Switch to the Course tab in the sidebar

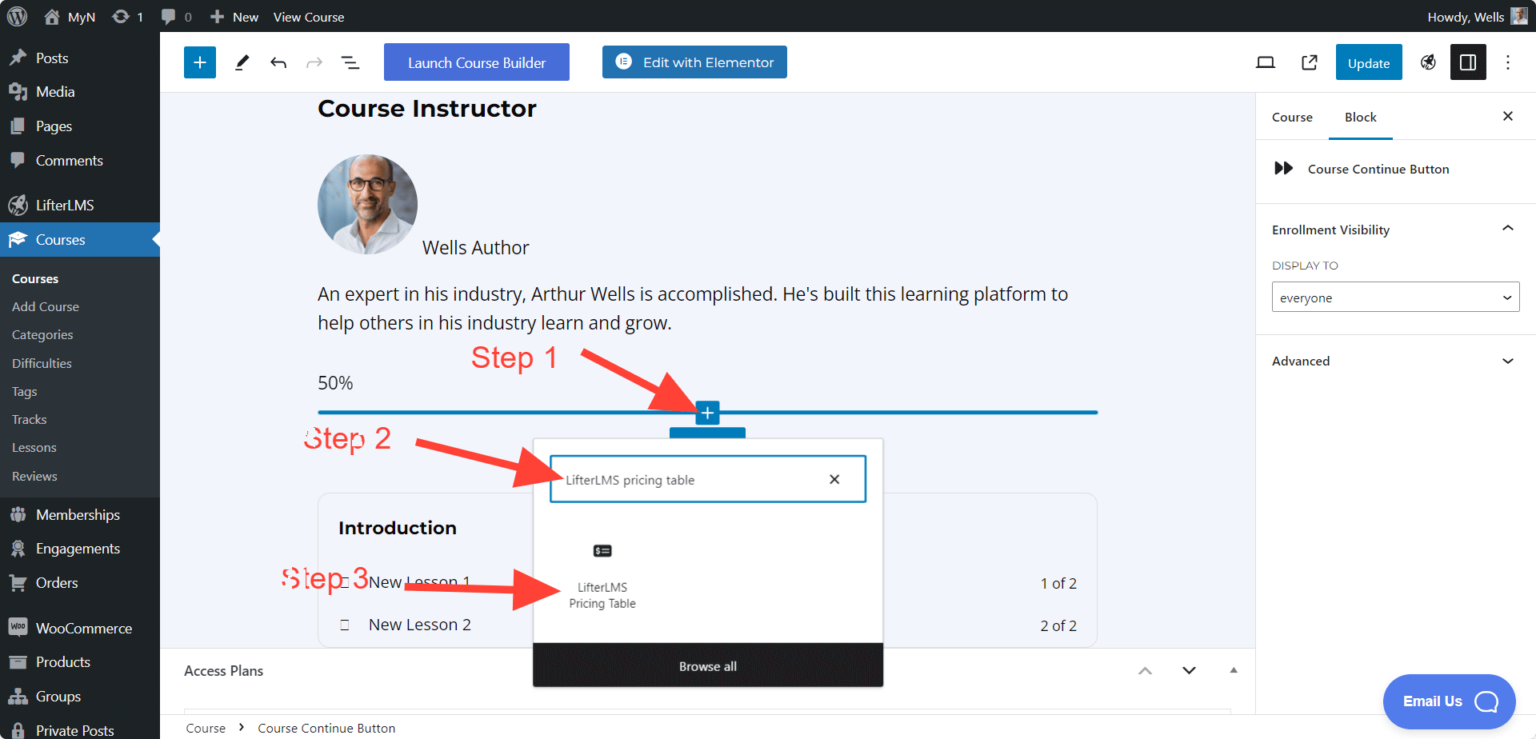tap(1292, 117)
